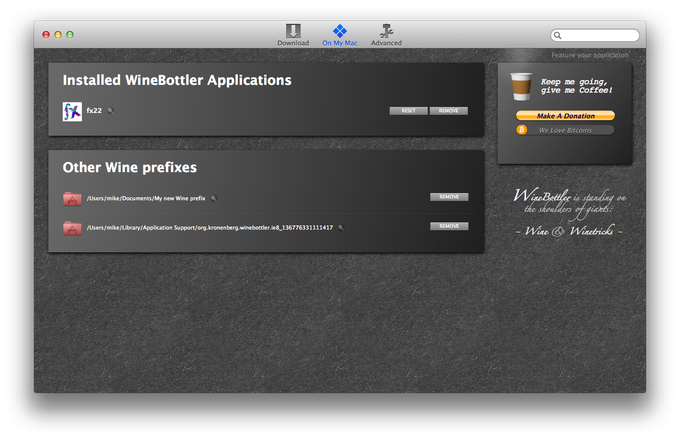Remove the fx22 application
Screen dimensions: 680x440
pyautogui.click(x=448, y=111)
